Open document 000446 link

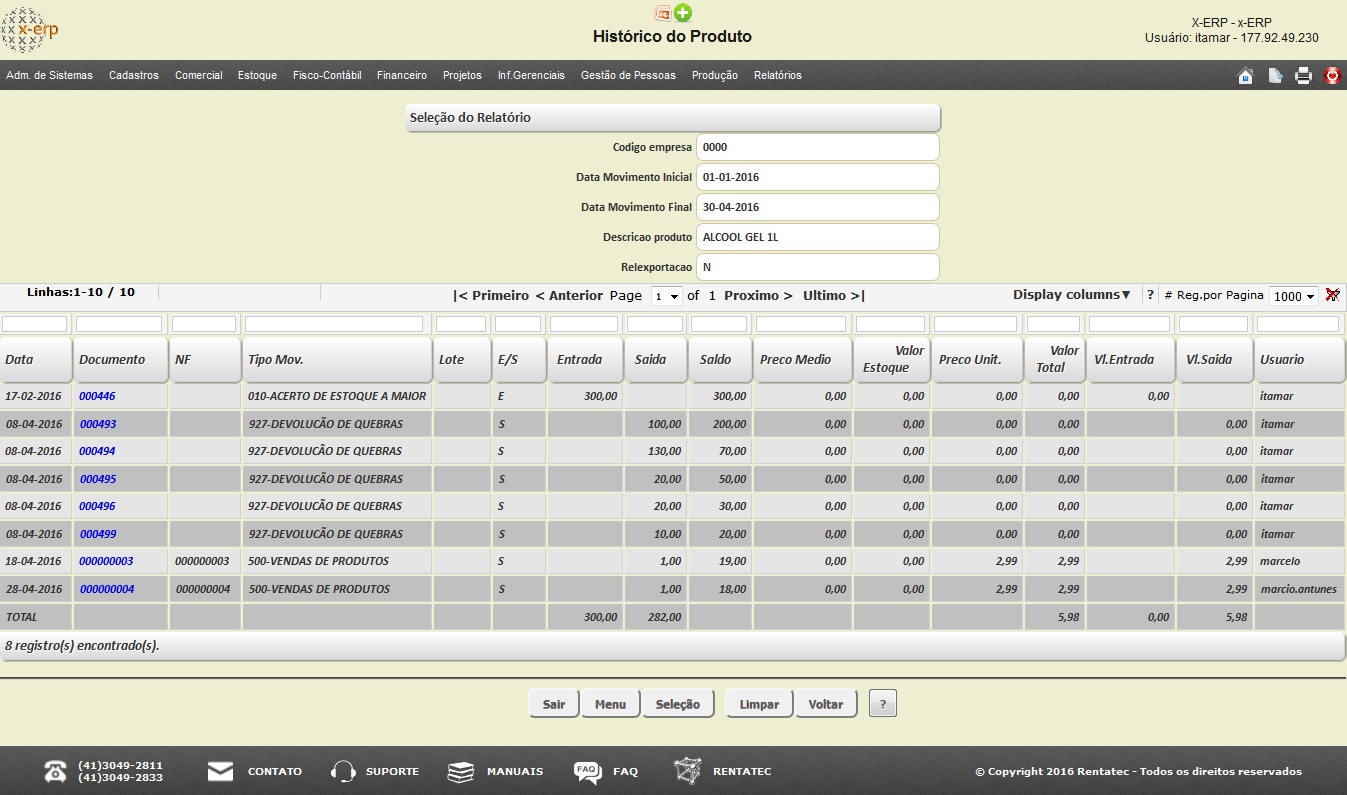click(97, 396)
